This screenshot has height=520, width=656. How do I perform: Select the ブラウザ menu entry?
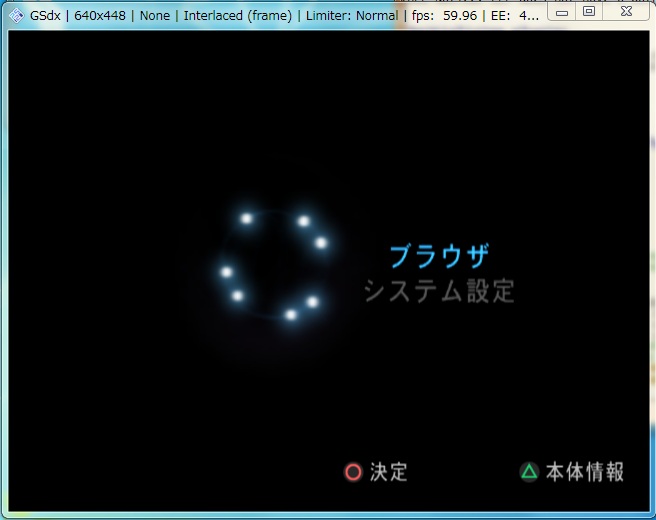coord(439,256)
